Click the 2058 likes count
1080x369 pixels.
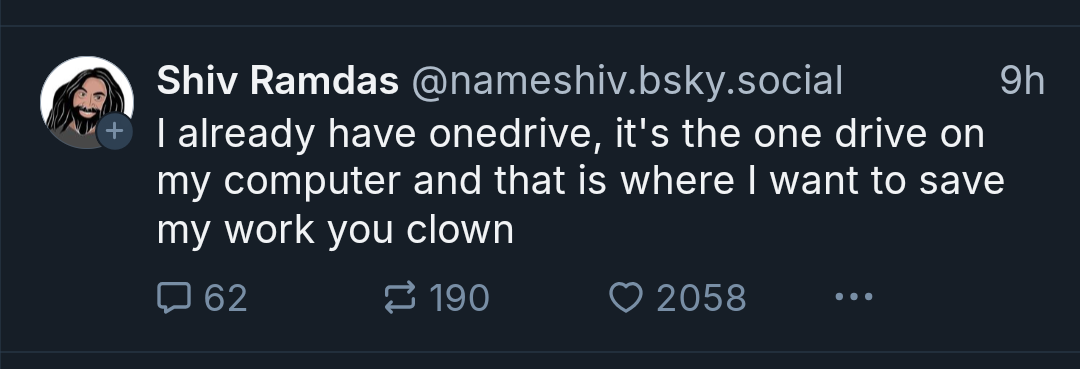pos(701,298)
